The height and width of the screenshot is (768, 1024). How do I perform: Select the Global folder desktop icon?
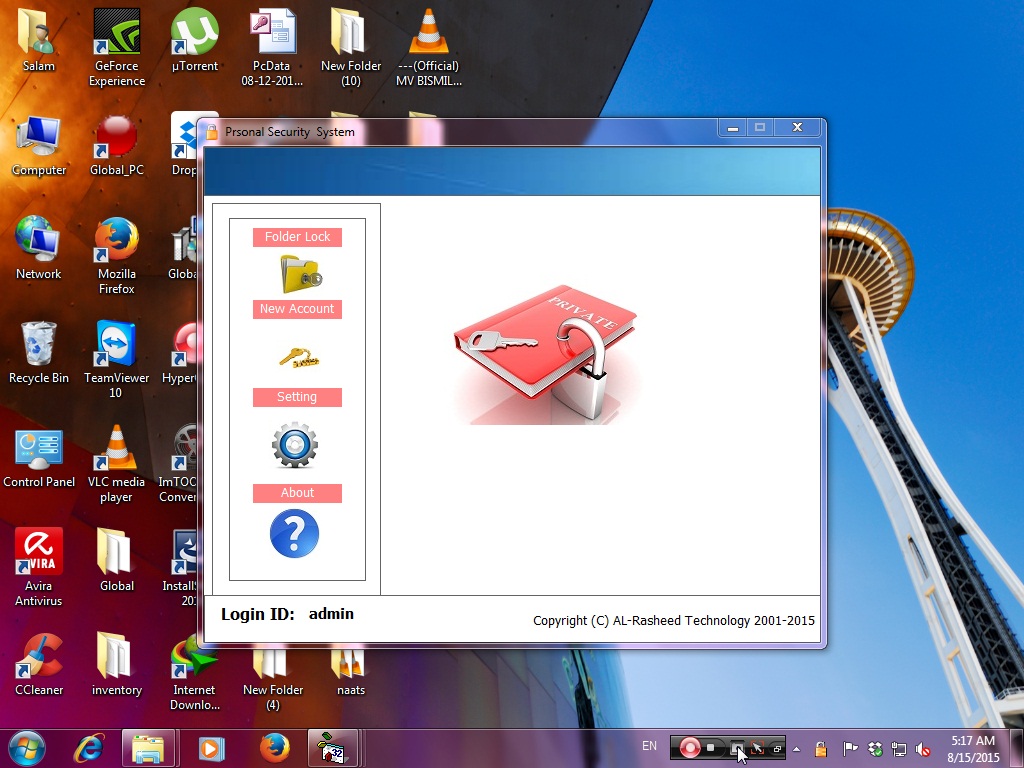pyautogui.click(x=117, y=560)
